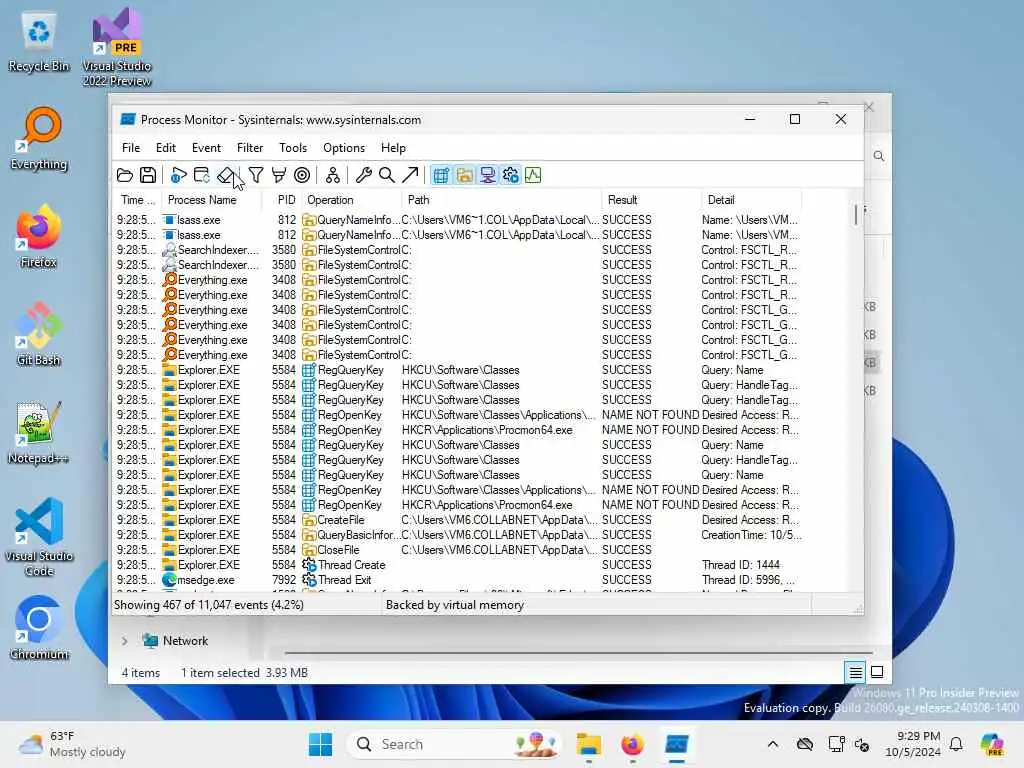
Task: Click the Process Name column header
Action: (x=210, y=200)
